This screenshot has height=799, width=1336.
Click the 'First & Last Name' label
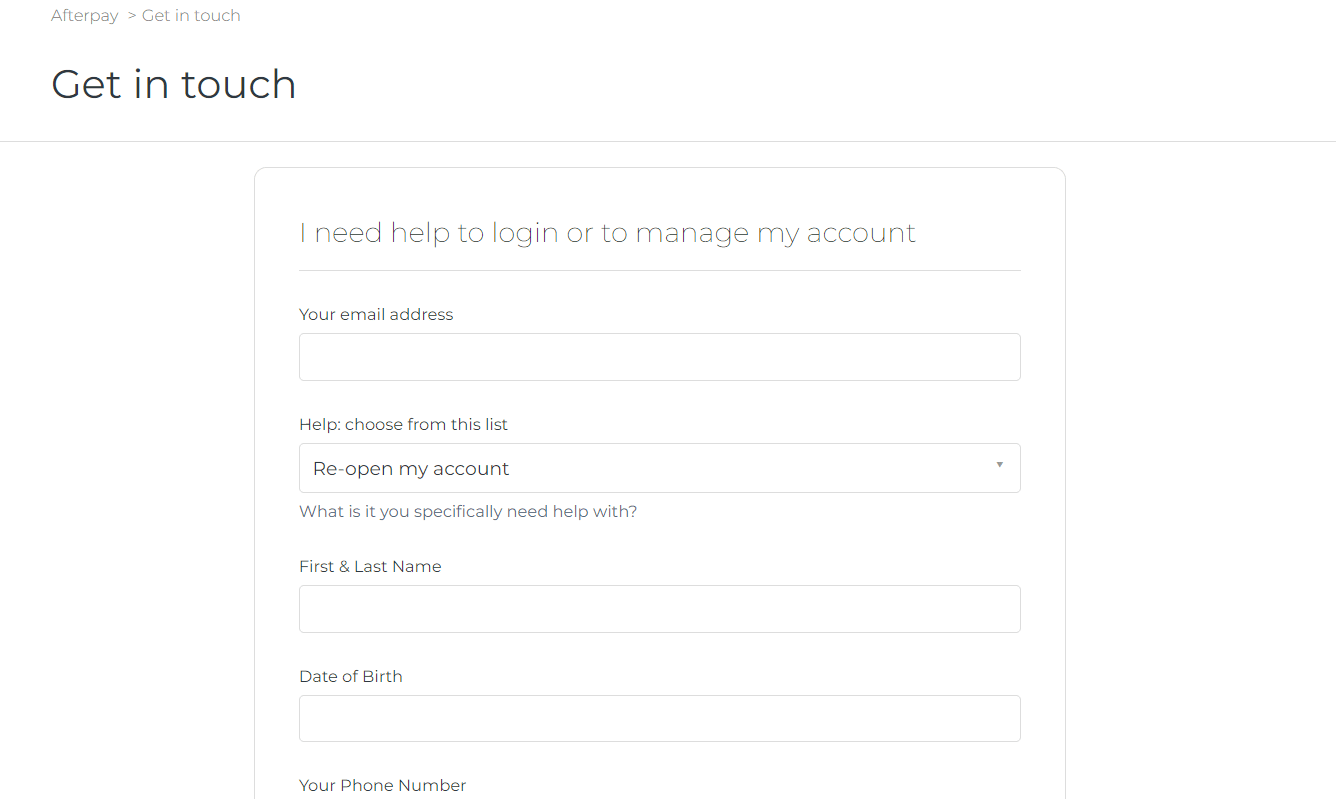(x=370, y=566)
